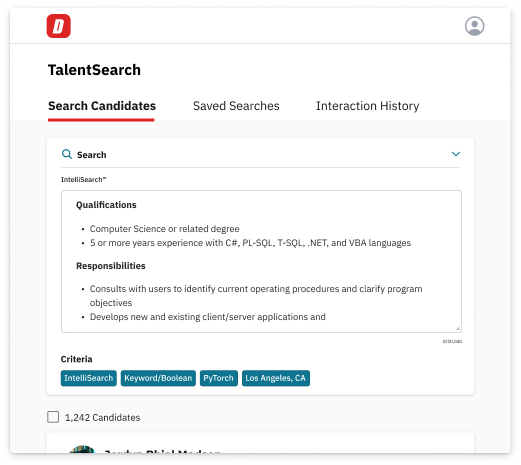Click the Search panel title text

point(91,155)
